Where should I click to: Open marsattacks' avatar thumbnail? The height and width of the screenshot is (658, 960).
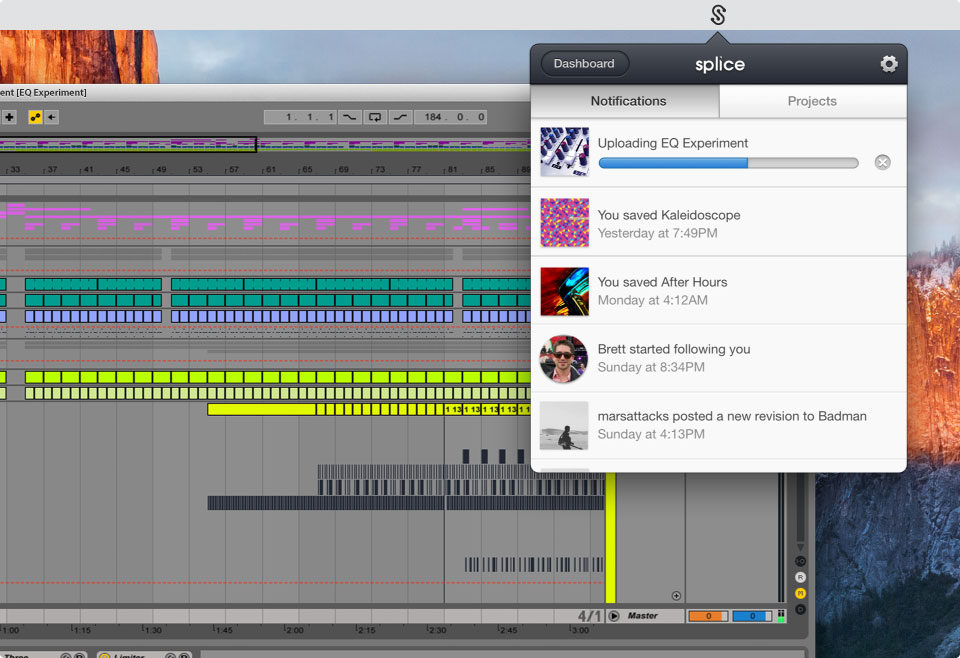coord(564,426)
